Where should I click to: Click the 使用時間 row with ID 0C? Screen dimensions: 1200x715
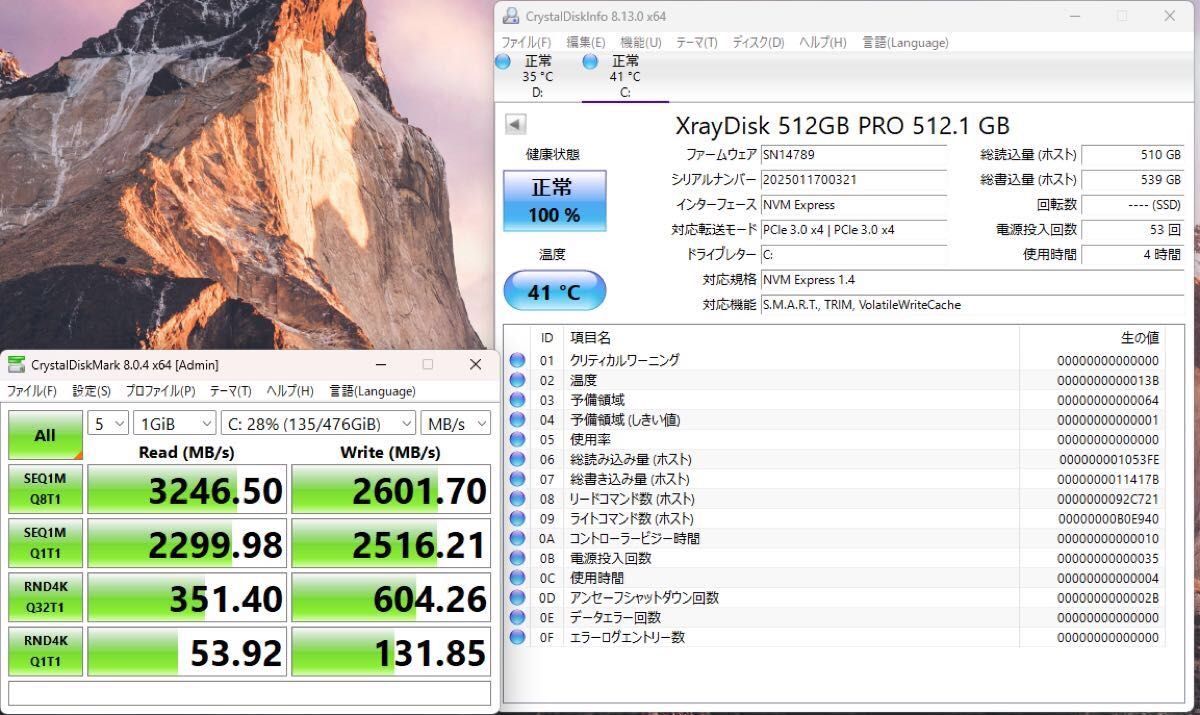pyautogui.click(x=836, y=578)
